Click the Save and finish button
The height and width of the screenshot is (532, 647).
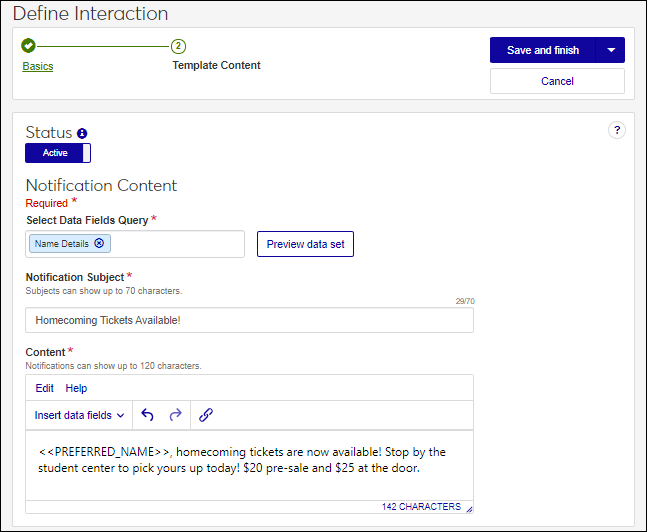coord(542,50)
